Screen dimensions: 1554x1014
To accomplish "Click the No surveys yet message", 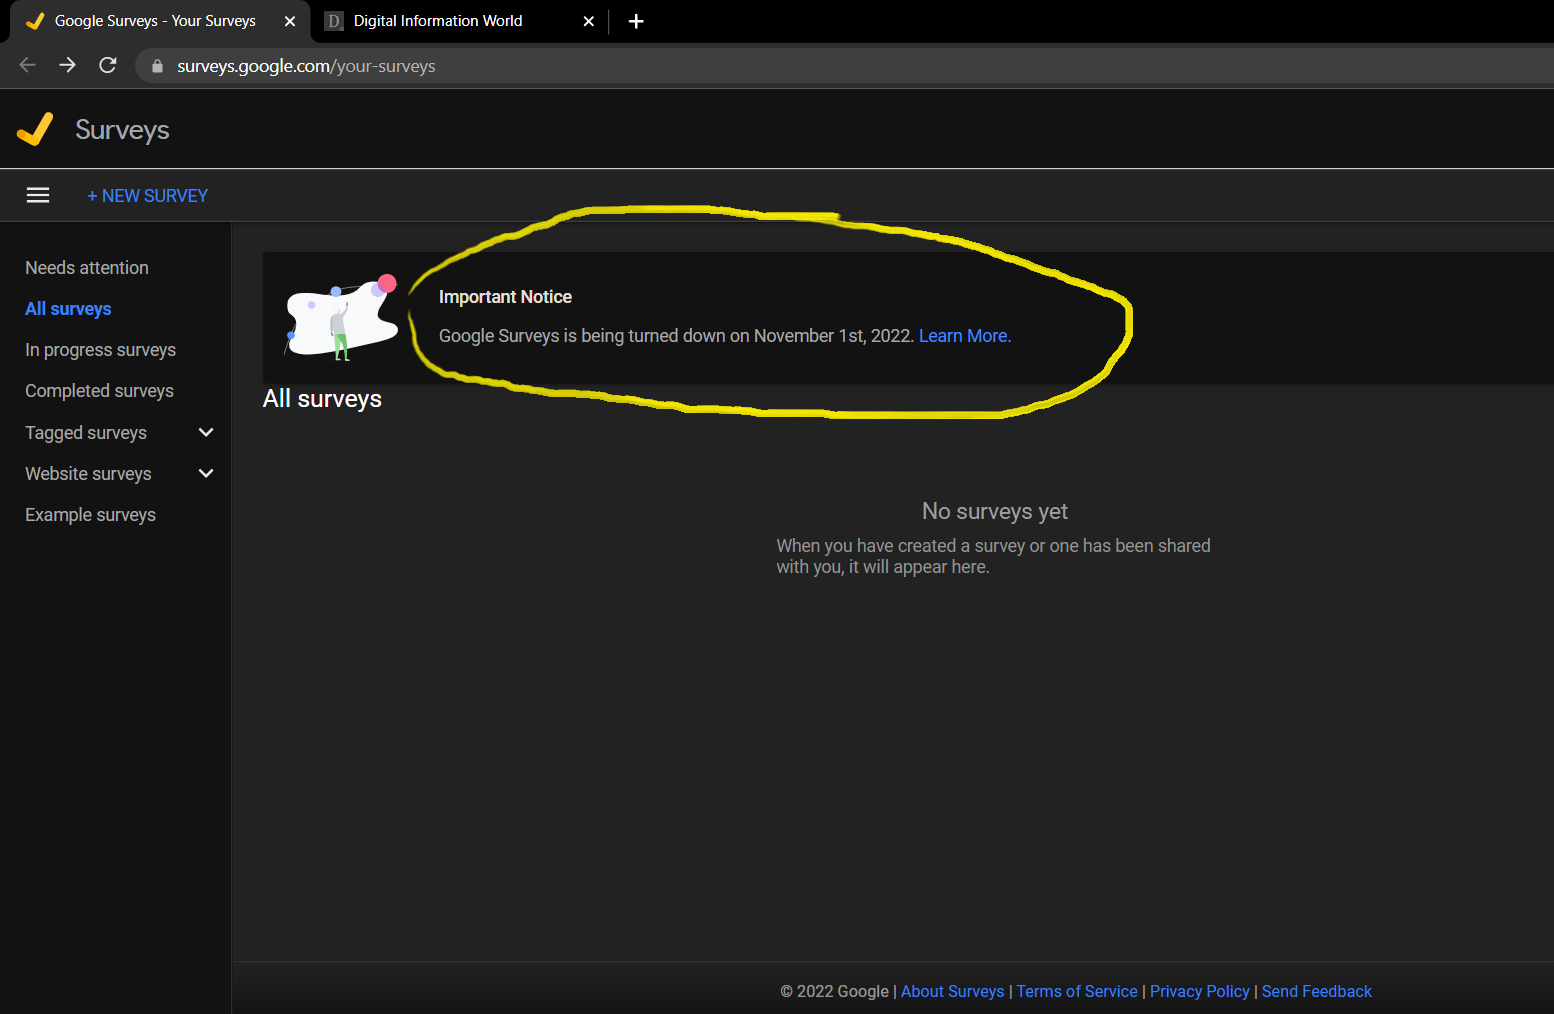I will pos(995,511).
